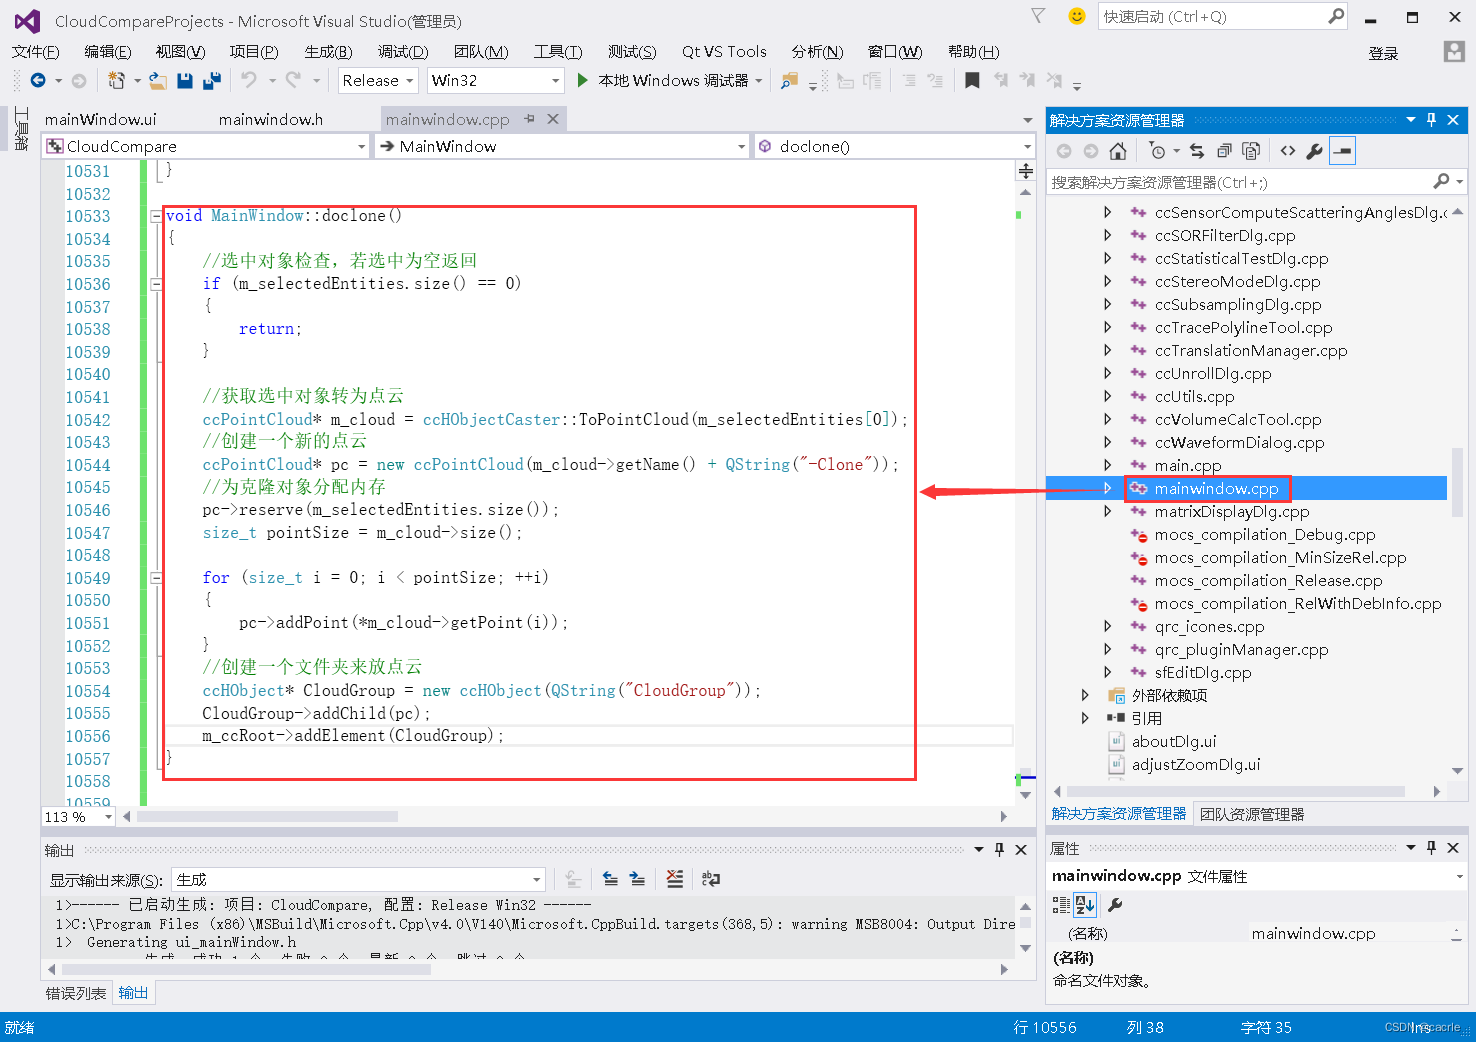Open the Win32 platform dropdown
This screenshot has height=1042, width=1476.
496,80
